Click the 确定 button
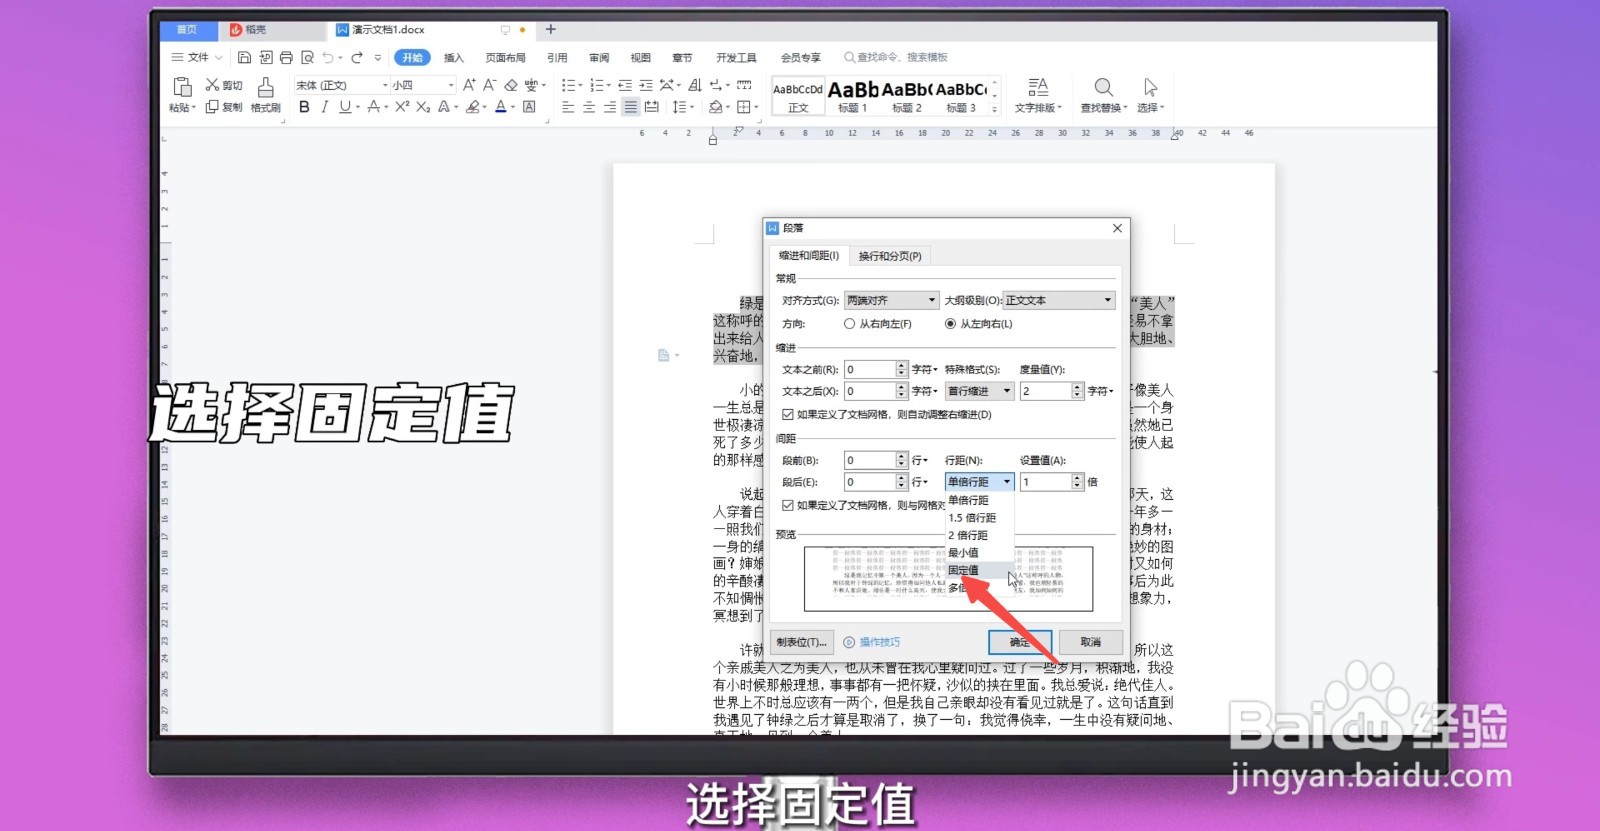Viewport: 1600px width, 831px height. [x=1020, y=642]
